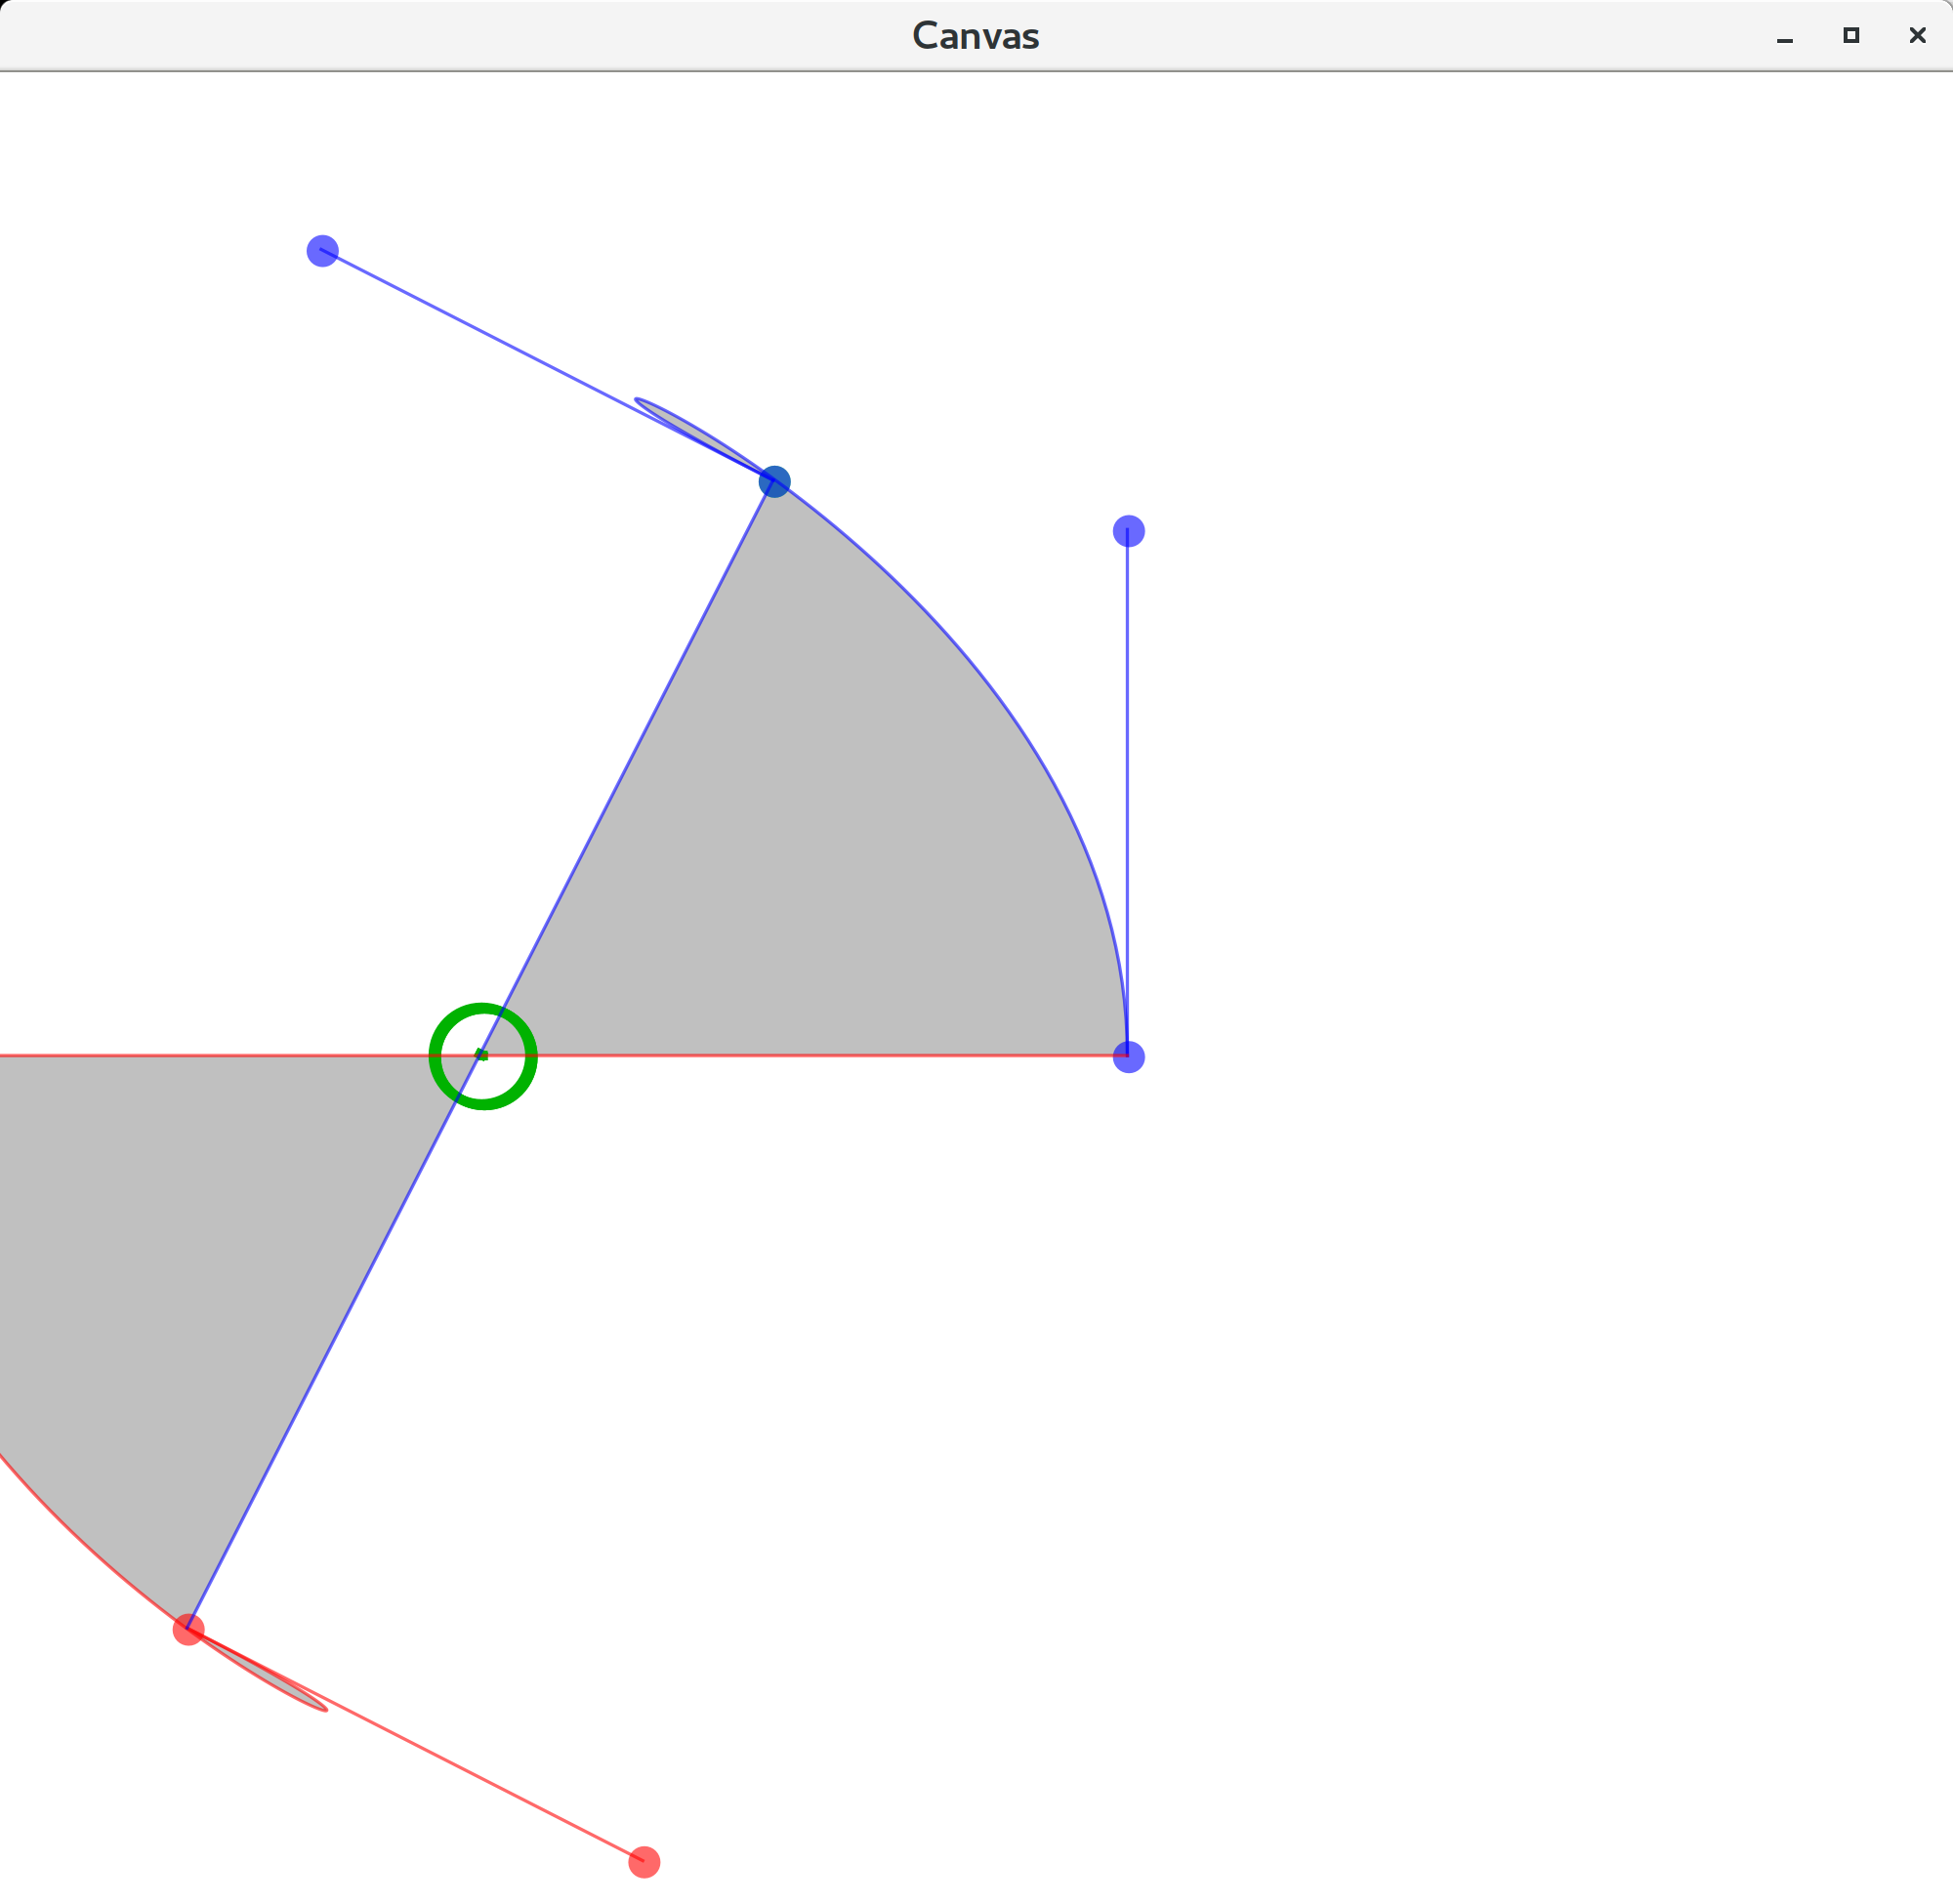Click the green circle at the center
1953x1904 pixels.
[483, 1056]
